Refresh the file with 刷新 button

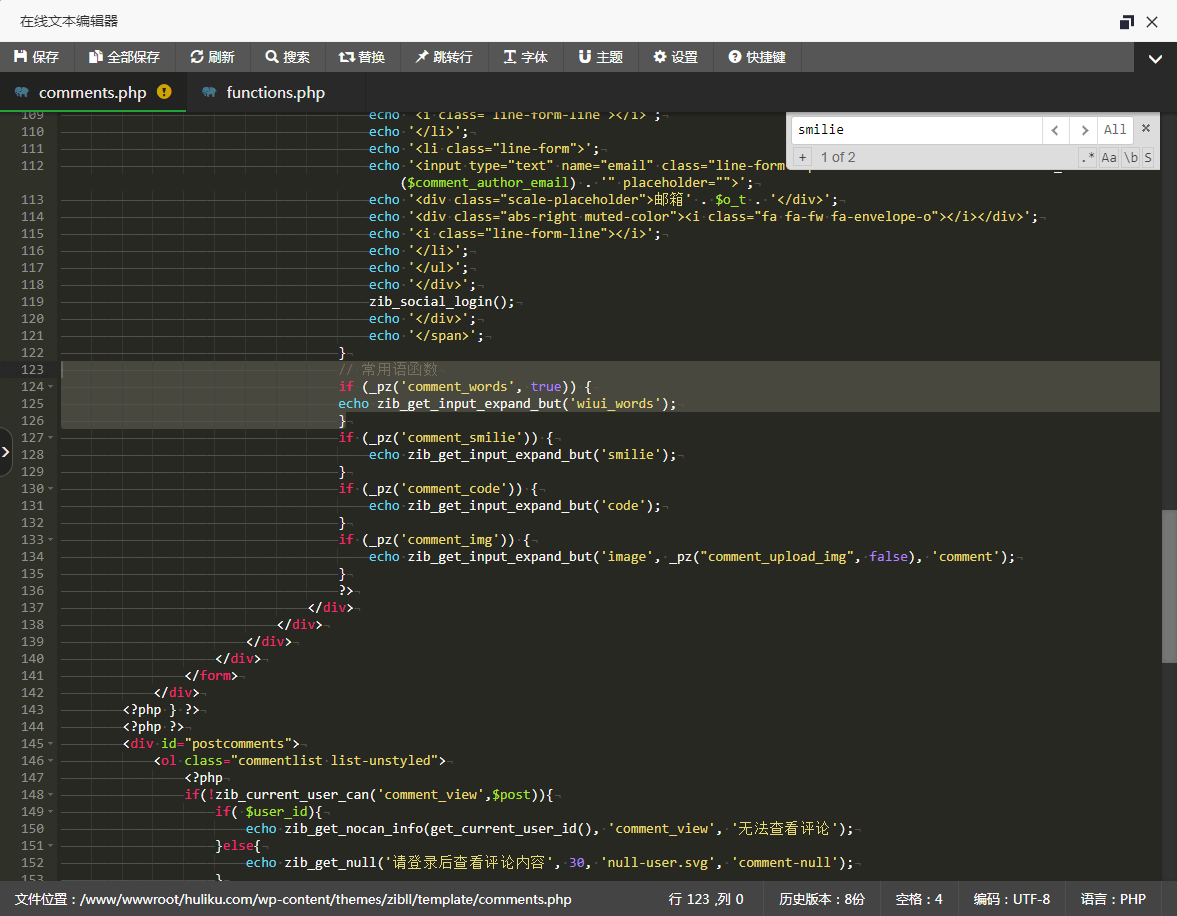pyautogui.click(x=212, y=57)
